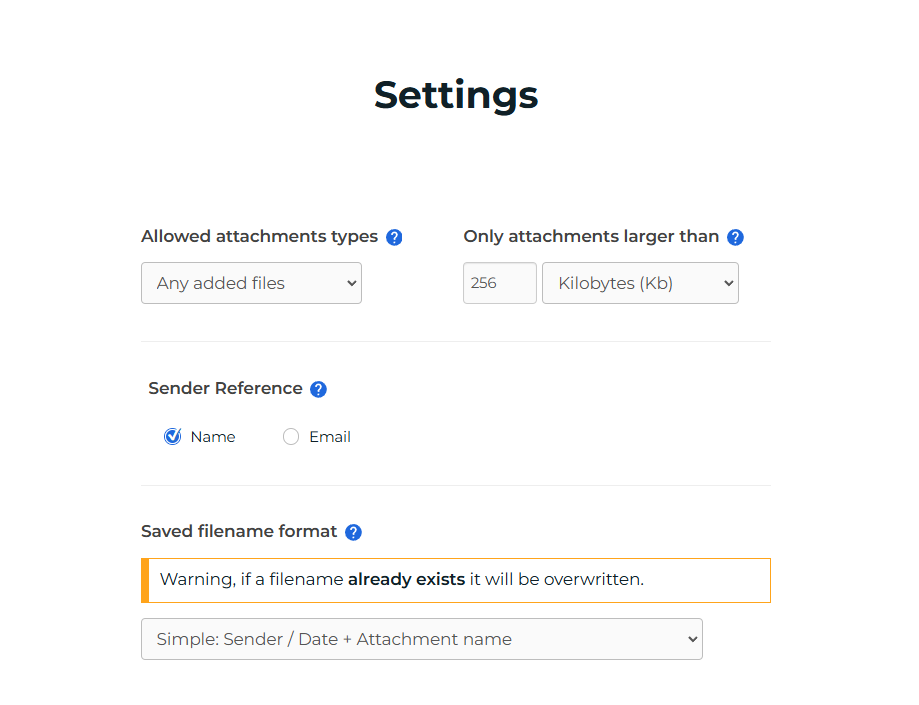
Task: Click the Saved filename format label
Action: pos(239,532)
